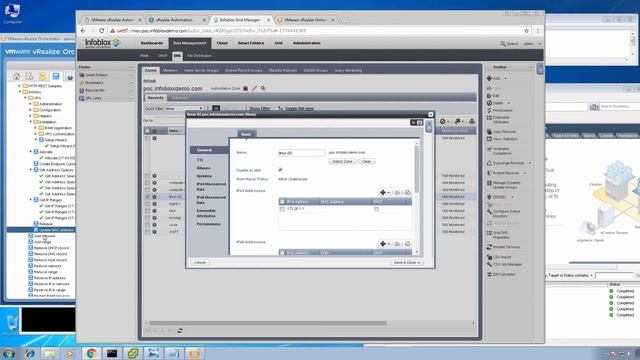Click Hostname Compliance in the Toolbar panel
The width and height of the screenshot is (640, 360).
[502, 151]
